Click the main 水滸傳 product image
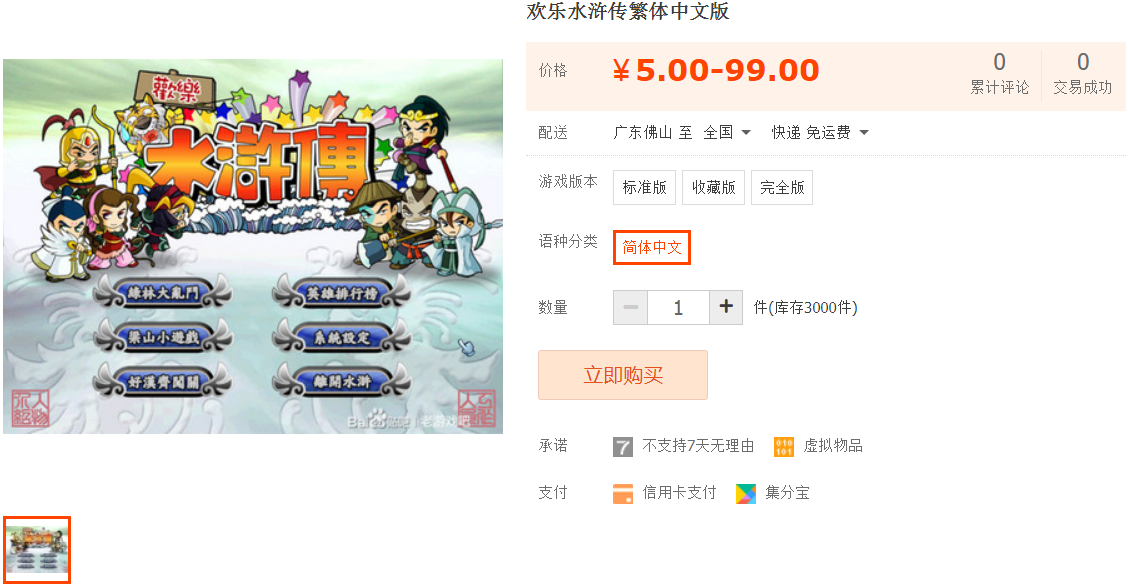Image resolution: width=1128 pixels, height=586 pixels. (253, 247)
